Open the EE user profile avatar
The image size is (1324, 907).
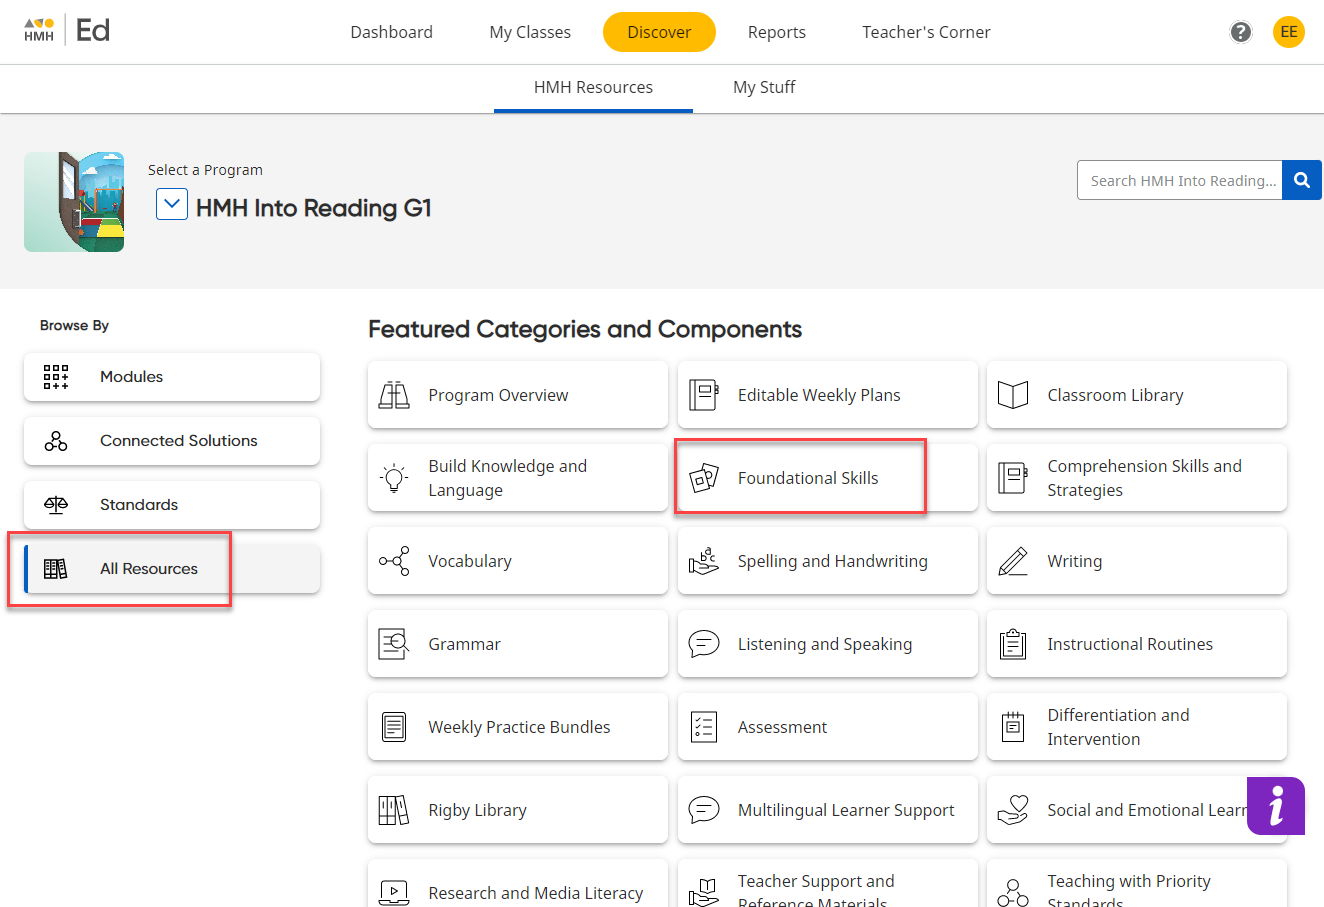(1288, 32)
